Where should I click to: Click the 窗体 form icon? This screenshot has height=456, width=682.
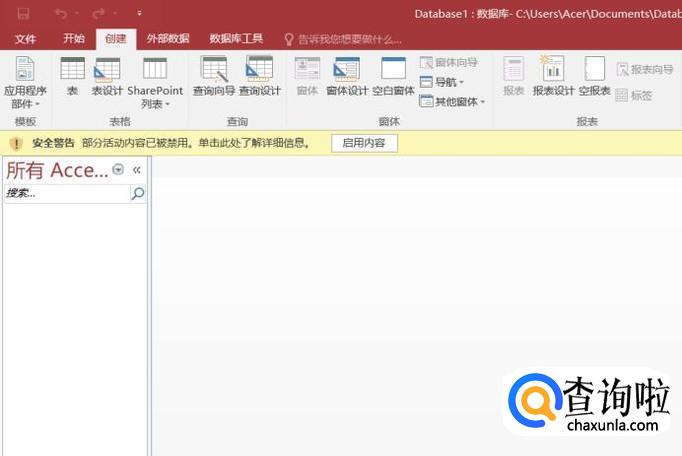coord(307,76)
